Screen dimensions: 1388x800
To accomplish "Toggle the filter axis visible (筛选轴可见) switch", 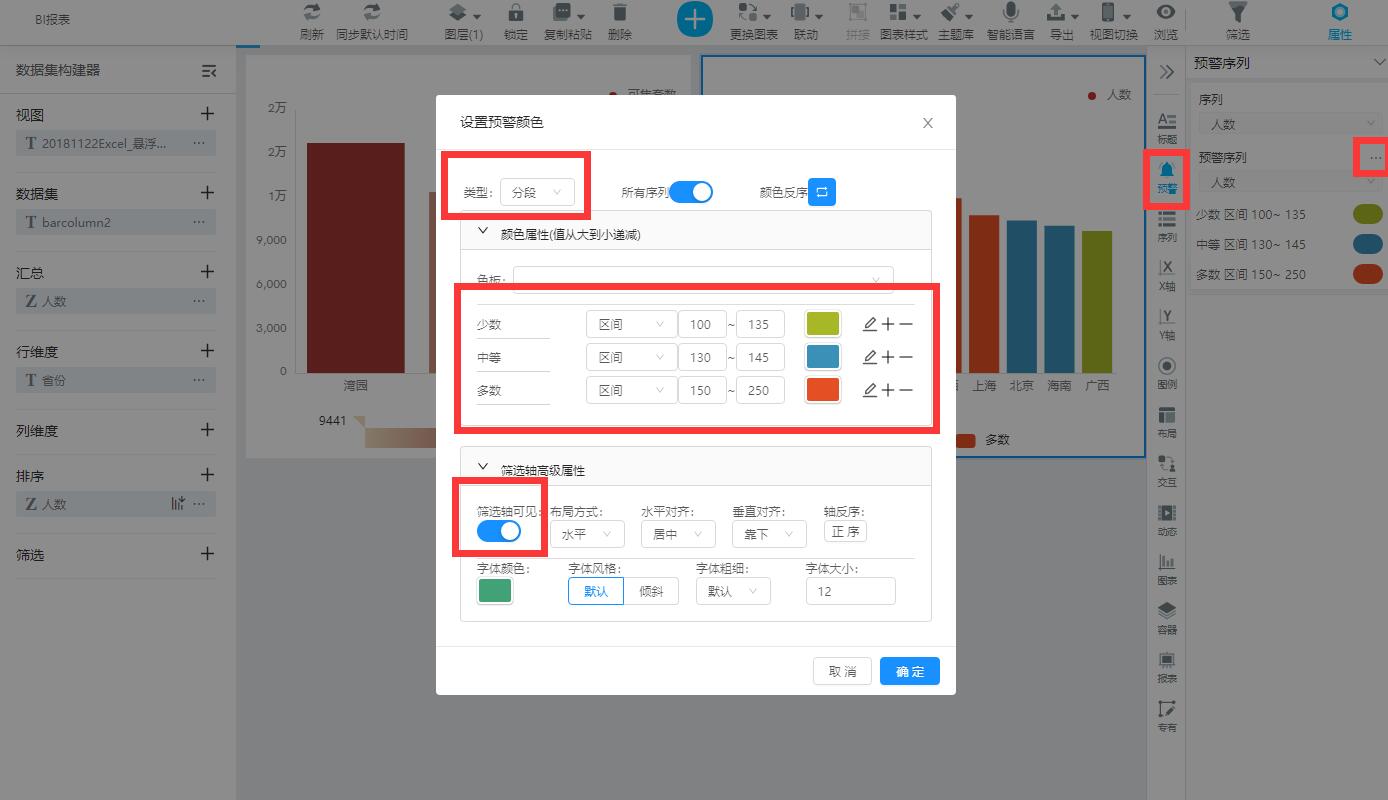I will tap(499, 531).
